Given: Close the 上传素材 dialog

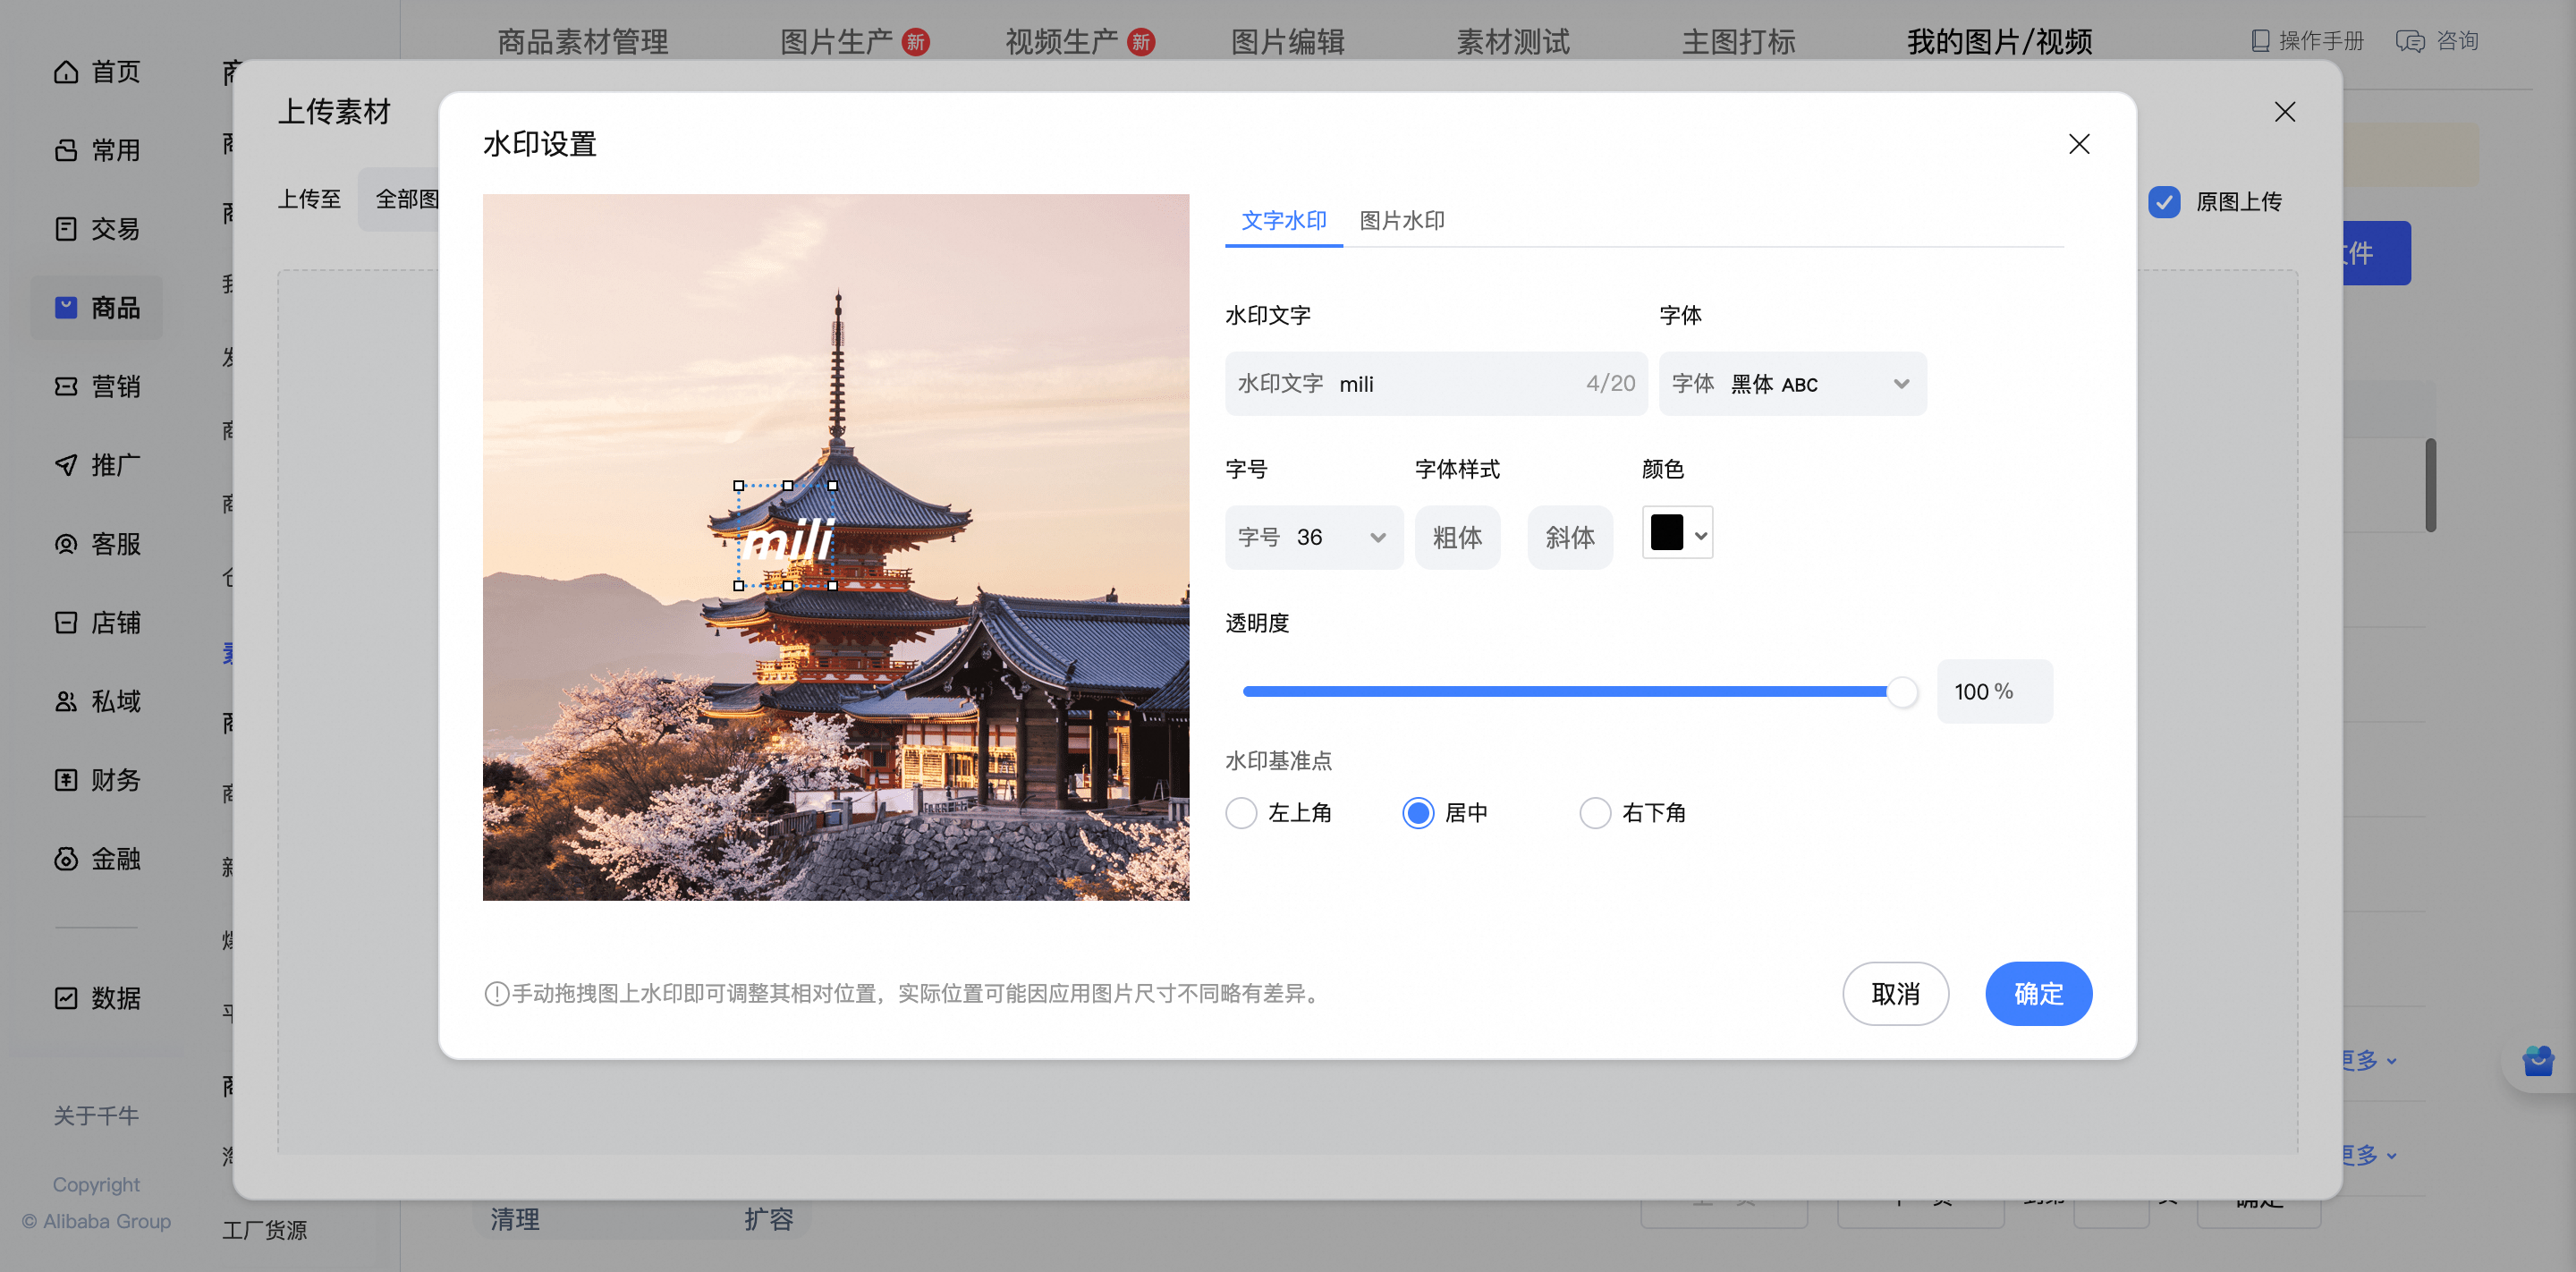Looking at the screenshot, I should coord(2284,112).
